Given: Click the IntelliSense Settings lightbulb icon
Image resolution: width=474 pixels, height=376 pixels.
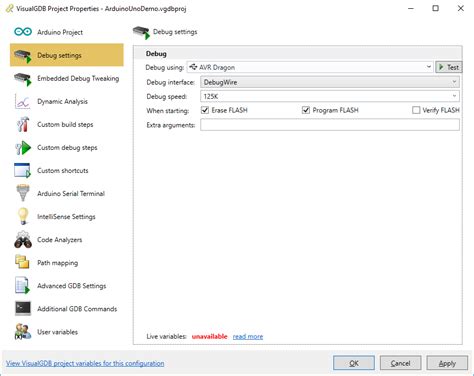Looking at the screenshot, I should pos(23,216).
